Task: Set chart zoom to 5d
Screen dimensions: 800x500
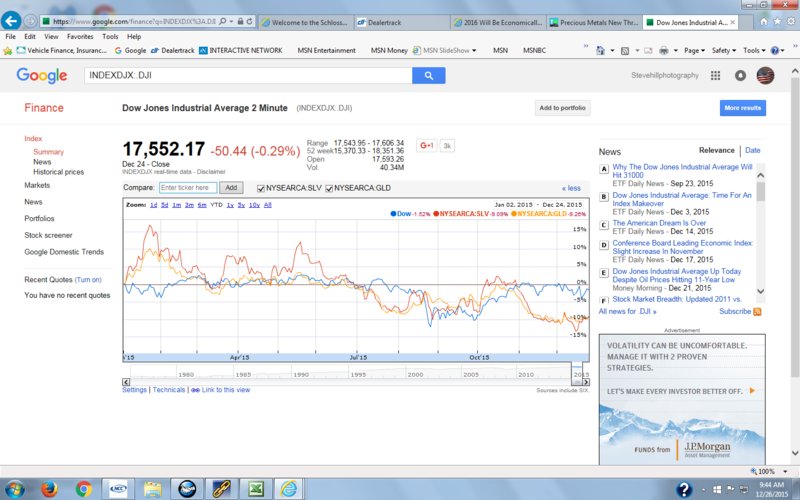Action: point(164,205)
